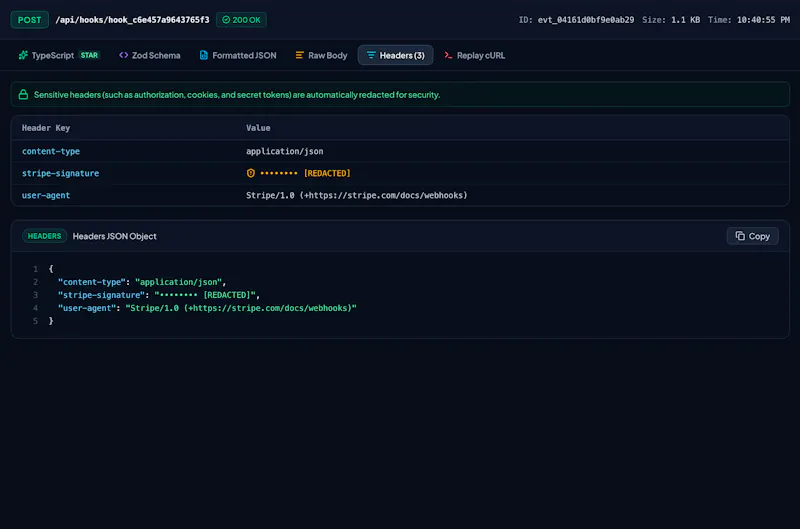Click the STAR badge next to TypeScript
The height and width of the screenshot is (529, 800).
pos(89,55)
